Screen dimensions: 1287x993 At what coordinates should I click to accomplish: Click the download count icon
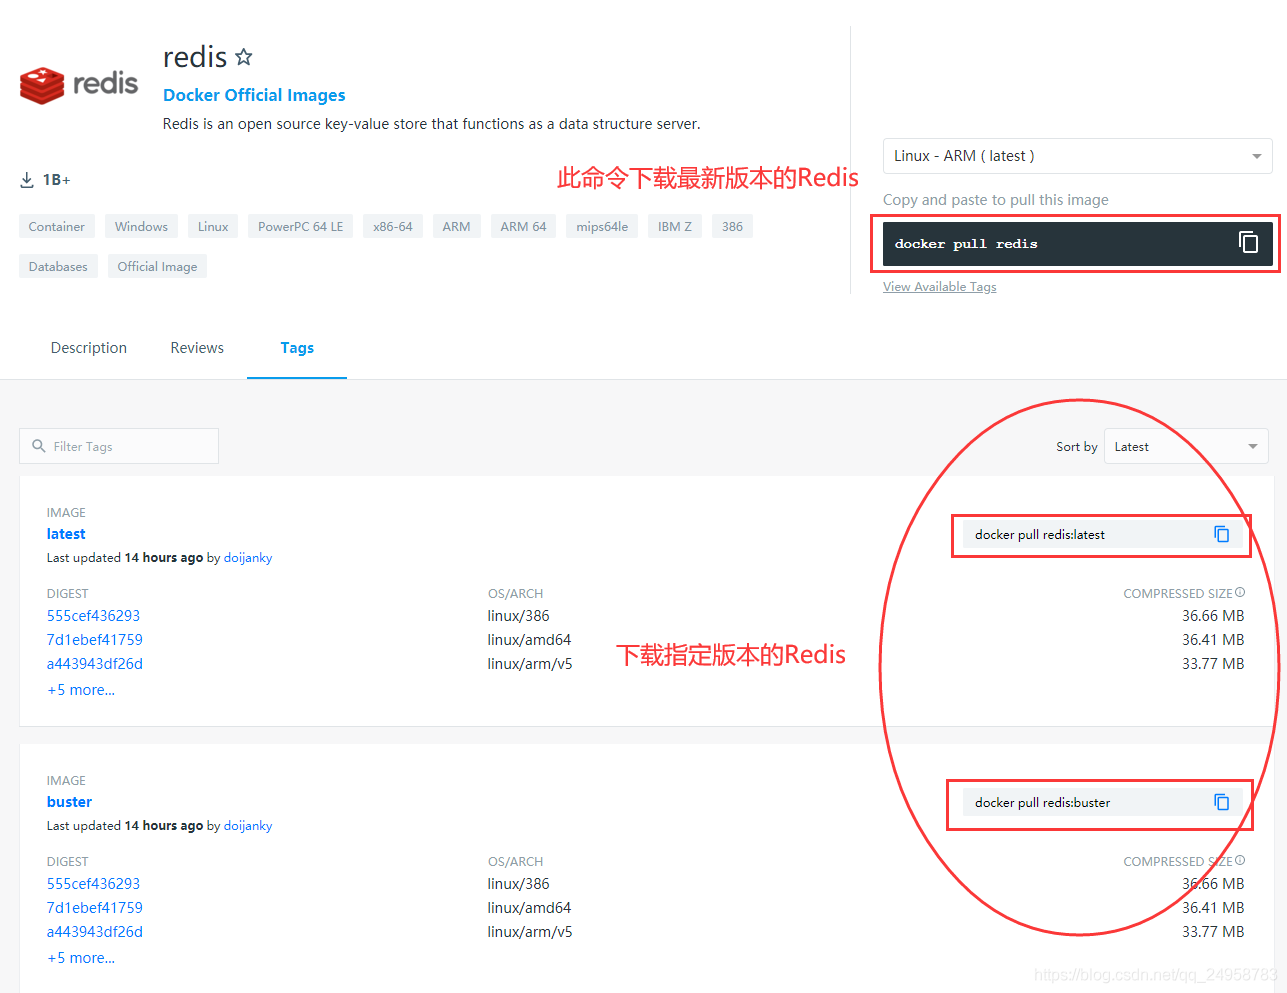tap(27, 180)
